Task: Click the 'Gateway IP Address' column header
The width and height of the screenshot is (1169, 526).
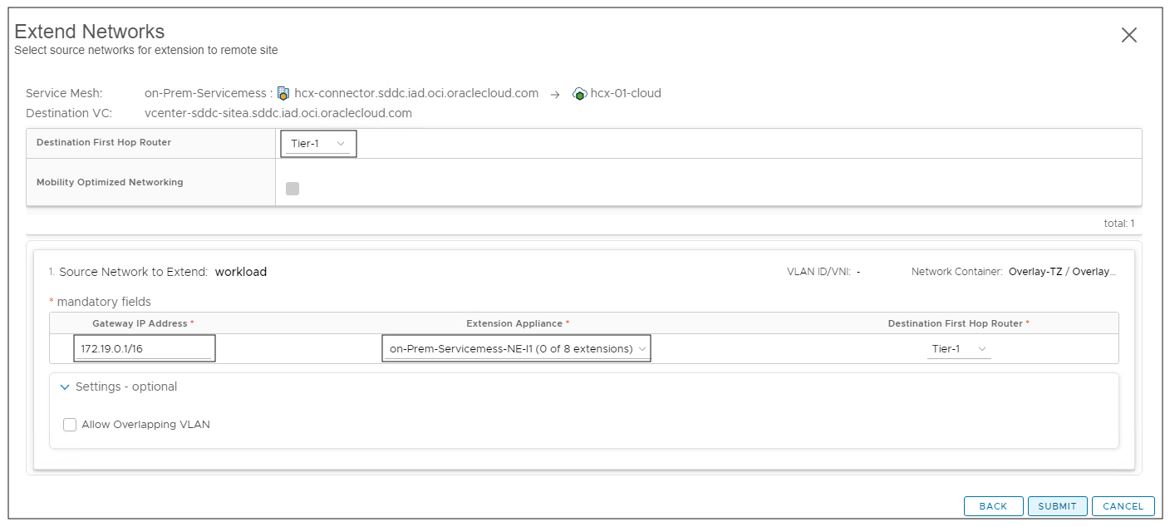Action: coord(141,323)
